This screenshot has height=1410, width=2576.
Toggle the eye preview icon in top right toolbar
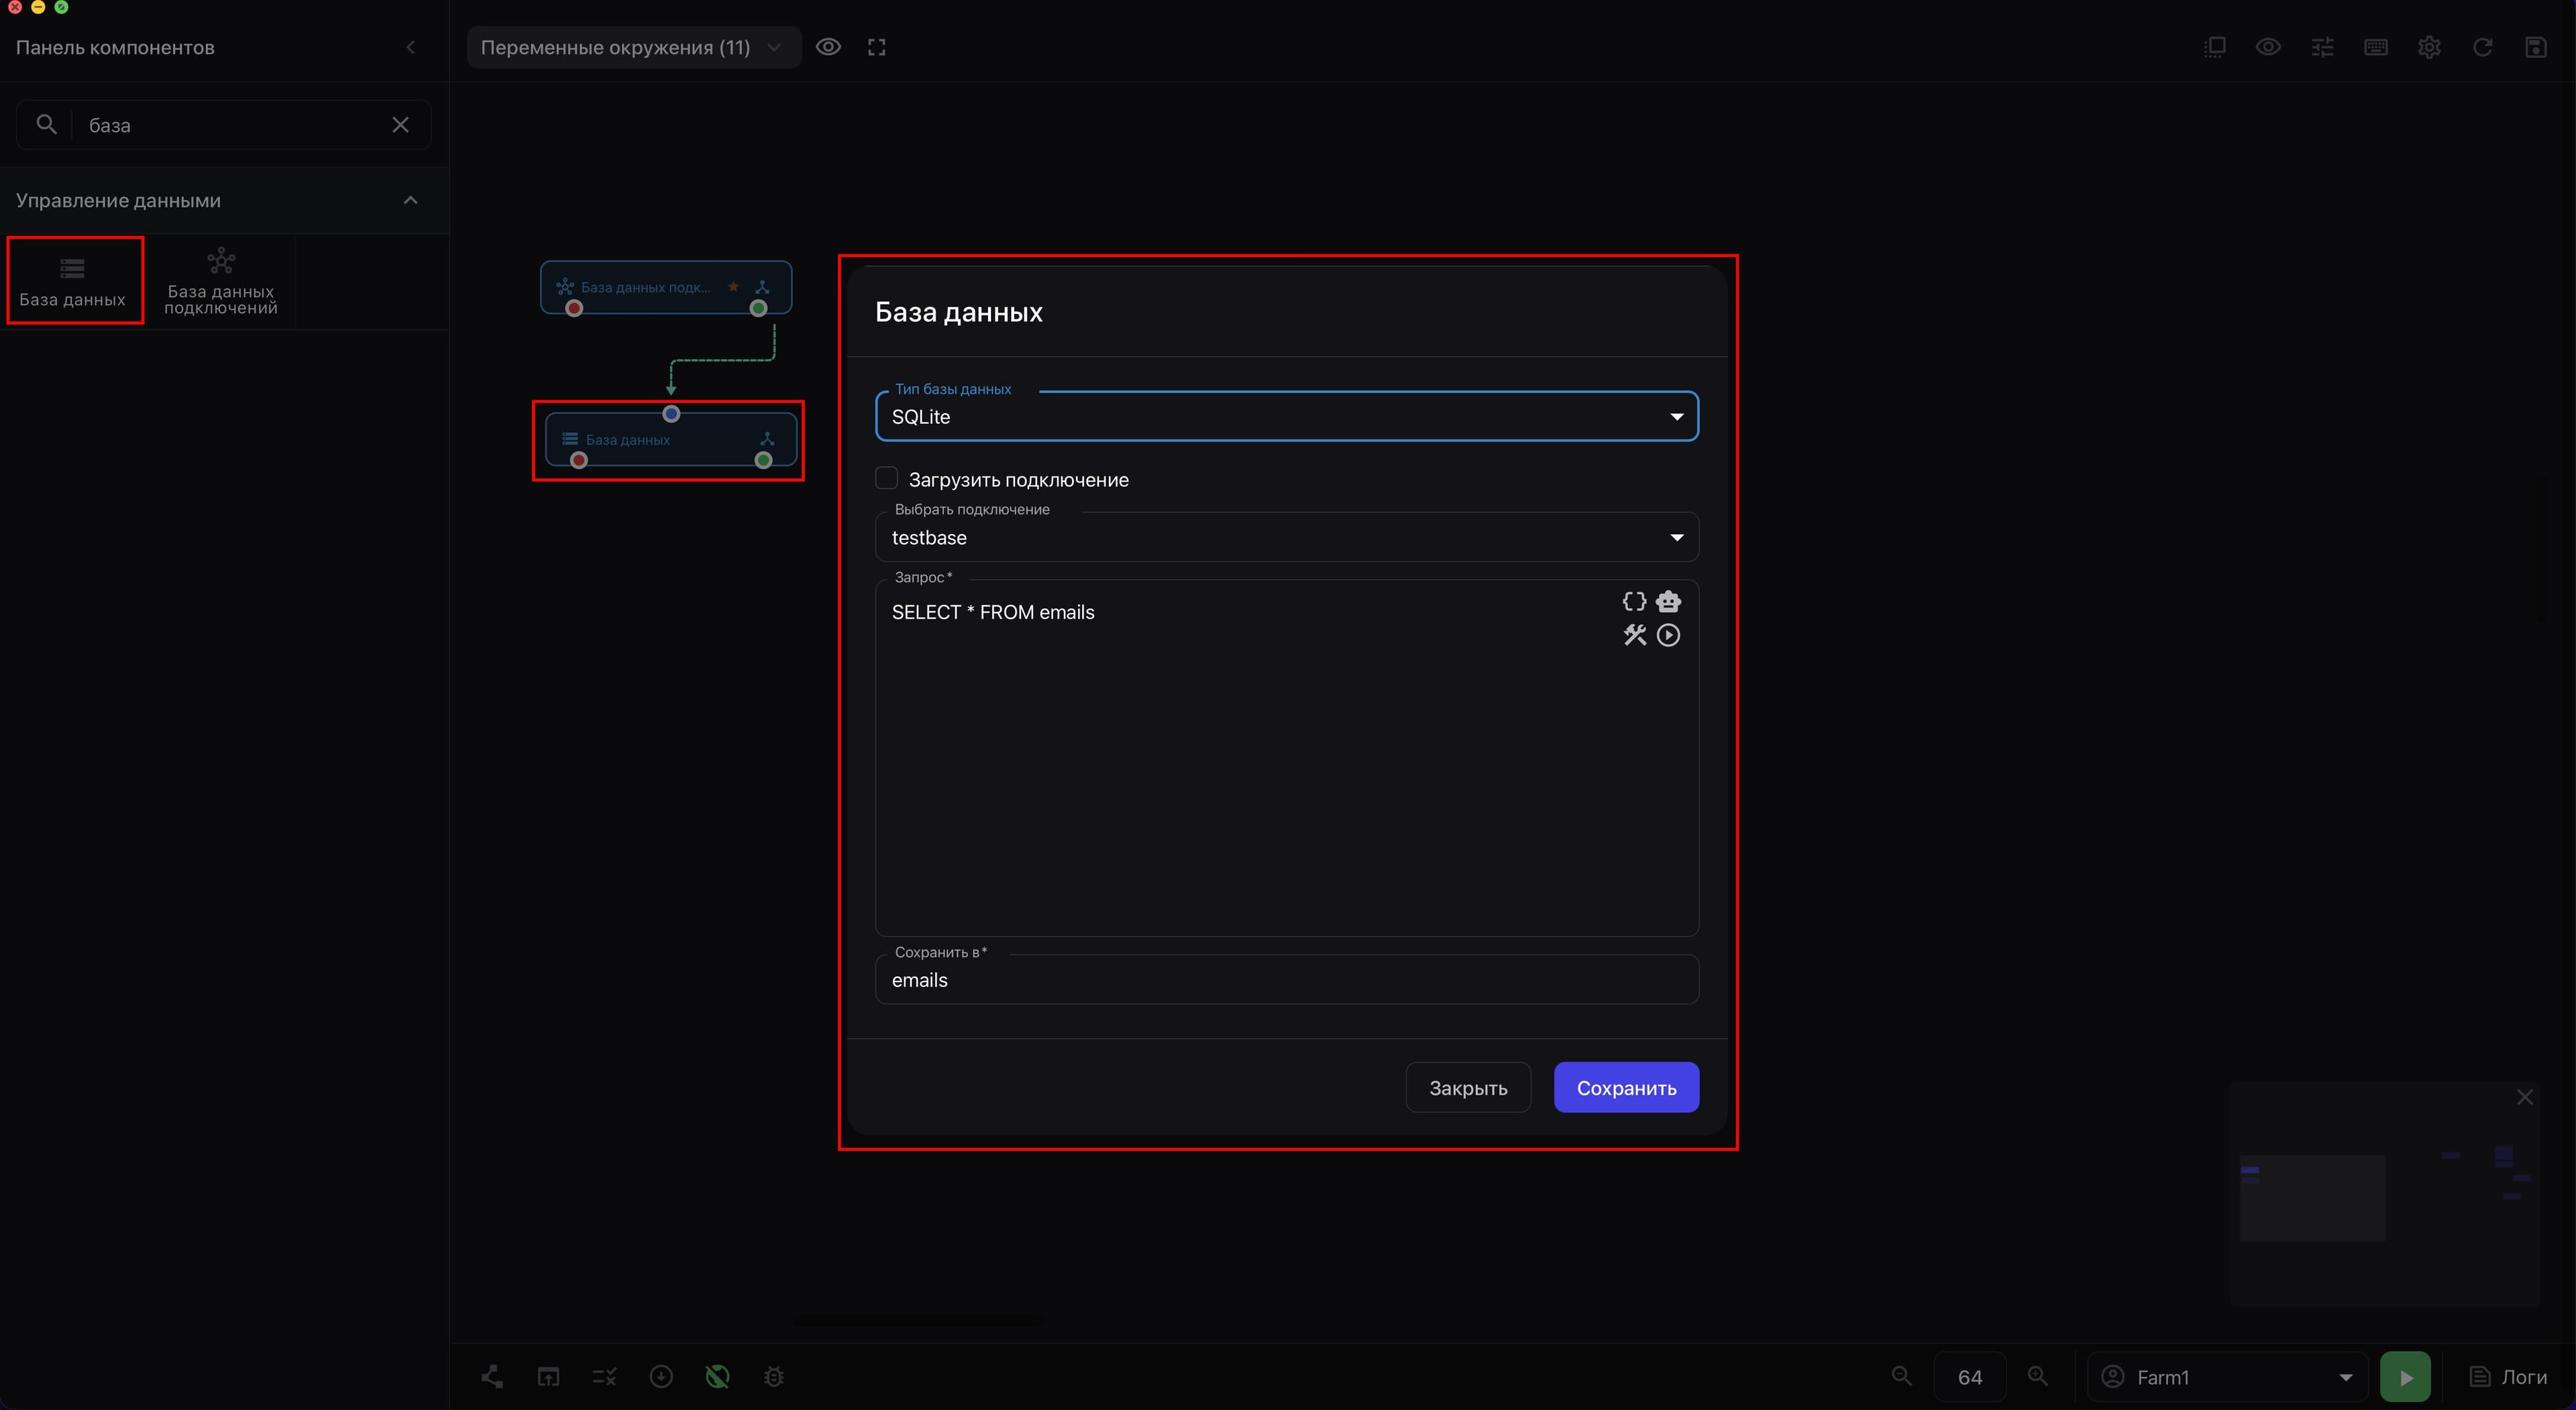coord(2268,47)
